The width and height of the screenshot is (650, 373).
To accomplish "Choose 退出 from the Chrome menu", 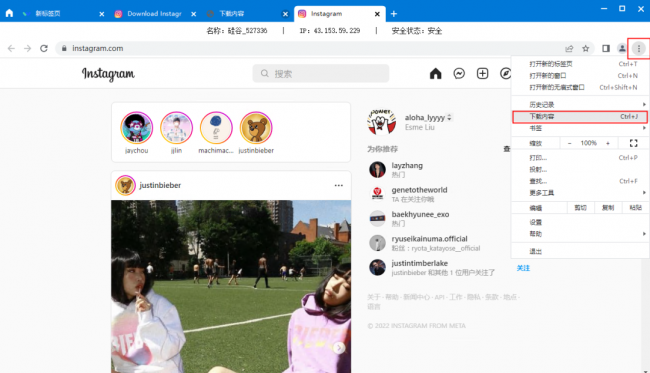I will [x=580, y=251].
